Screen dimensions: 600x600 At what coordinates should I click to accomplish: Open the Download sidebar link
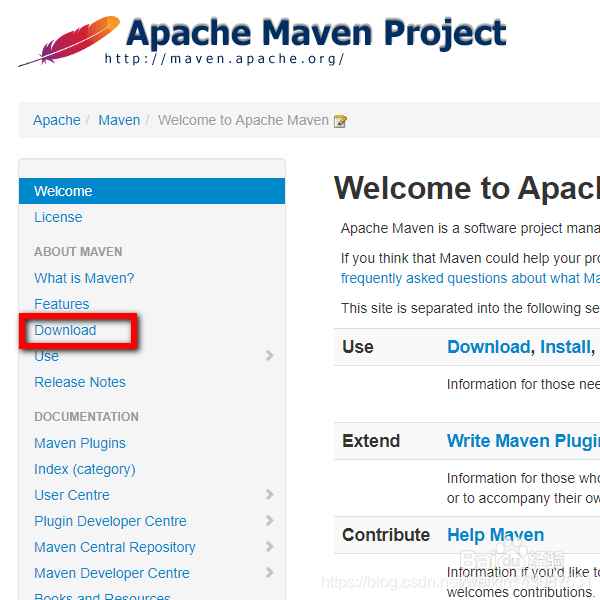[65, 330]
